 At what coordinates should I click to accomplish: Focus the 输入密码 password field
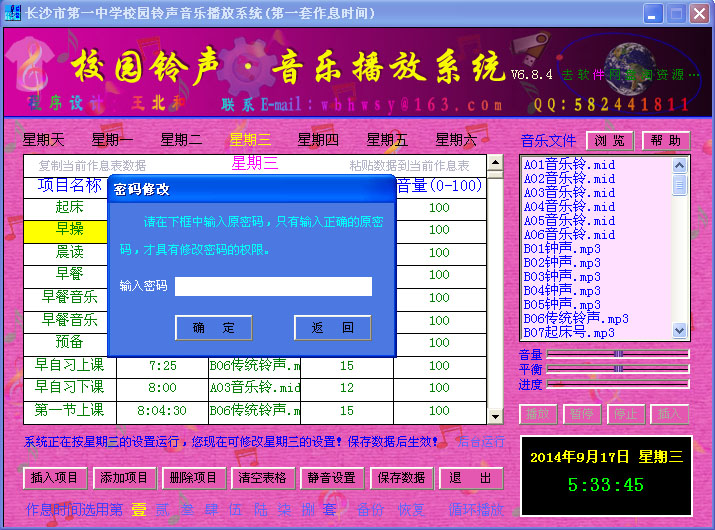[x=273, y=286]
